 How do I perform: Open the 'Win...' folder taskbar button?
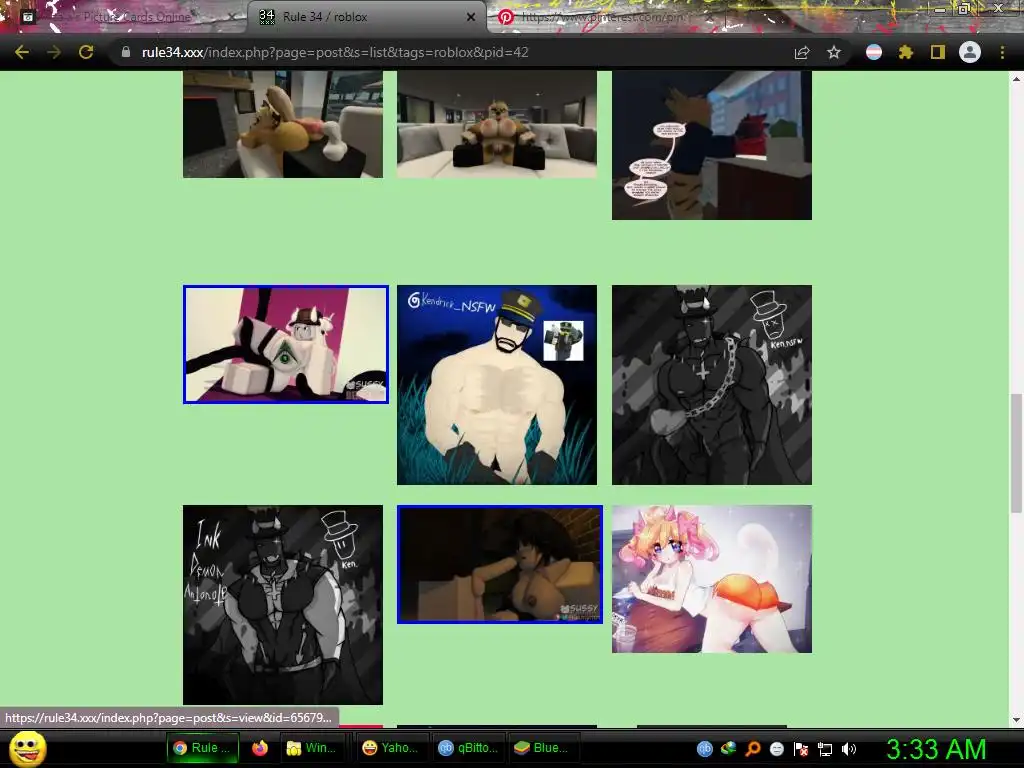pyautogui.click(x=312, y=748)
